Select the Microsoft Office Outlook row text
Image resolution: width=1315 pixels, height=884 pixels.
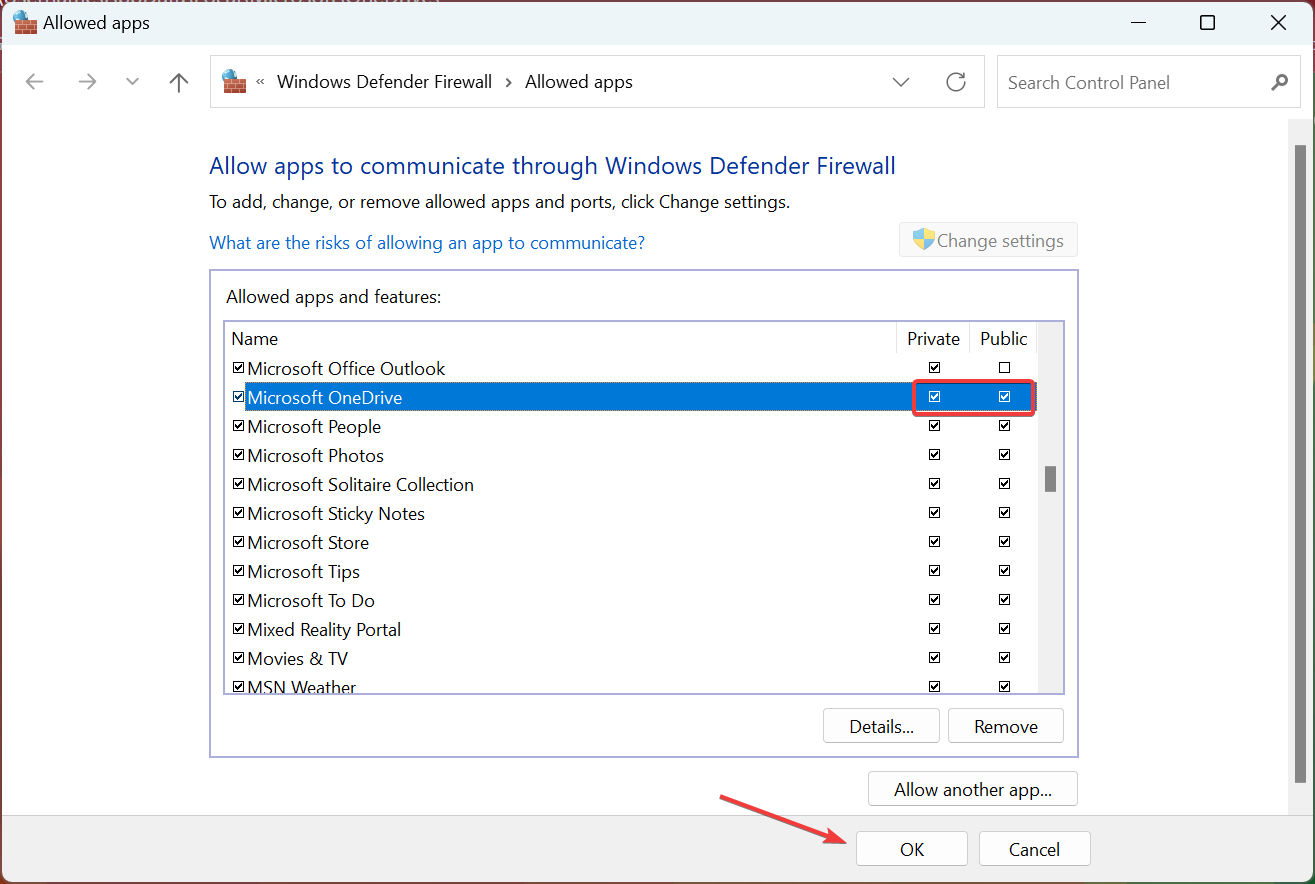click(346, 369)
